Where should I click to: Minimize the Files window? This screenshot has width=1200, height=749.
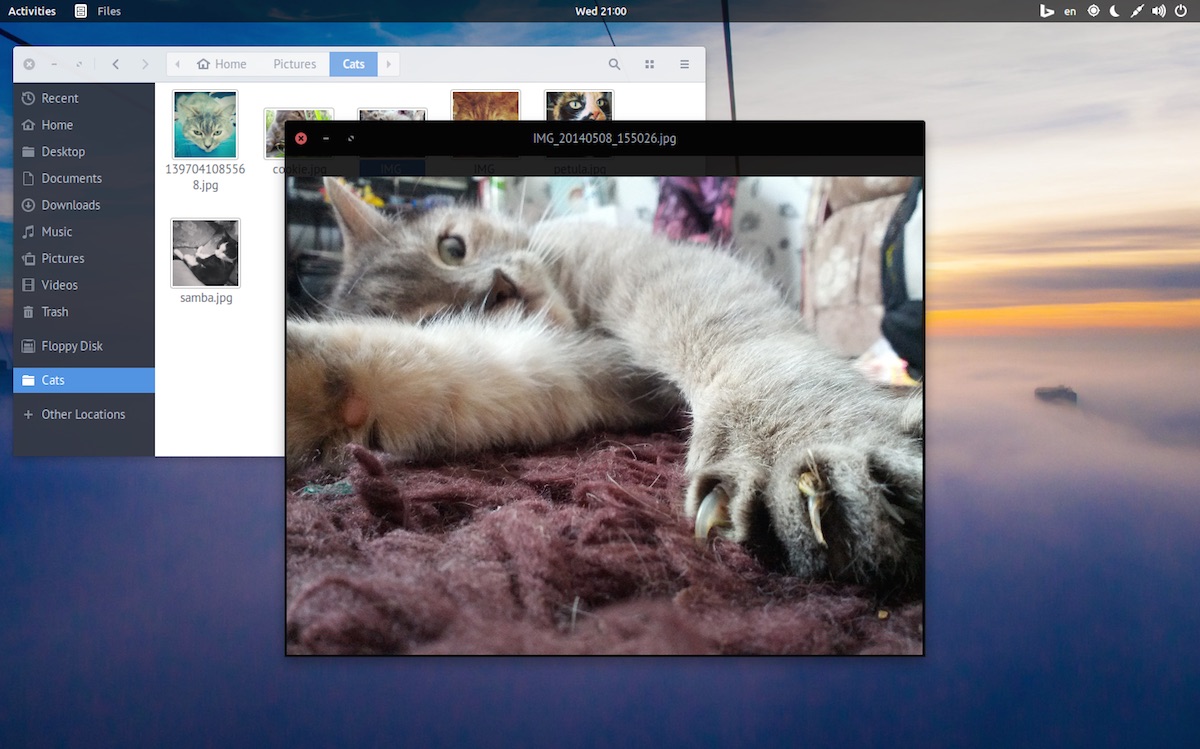pyautogui.click(x=54, y=64)
